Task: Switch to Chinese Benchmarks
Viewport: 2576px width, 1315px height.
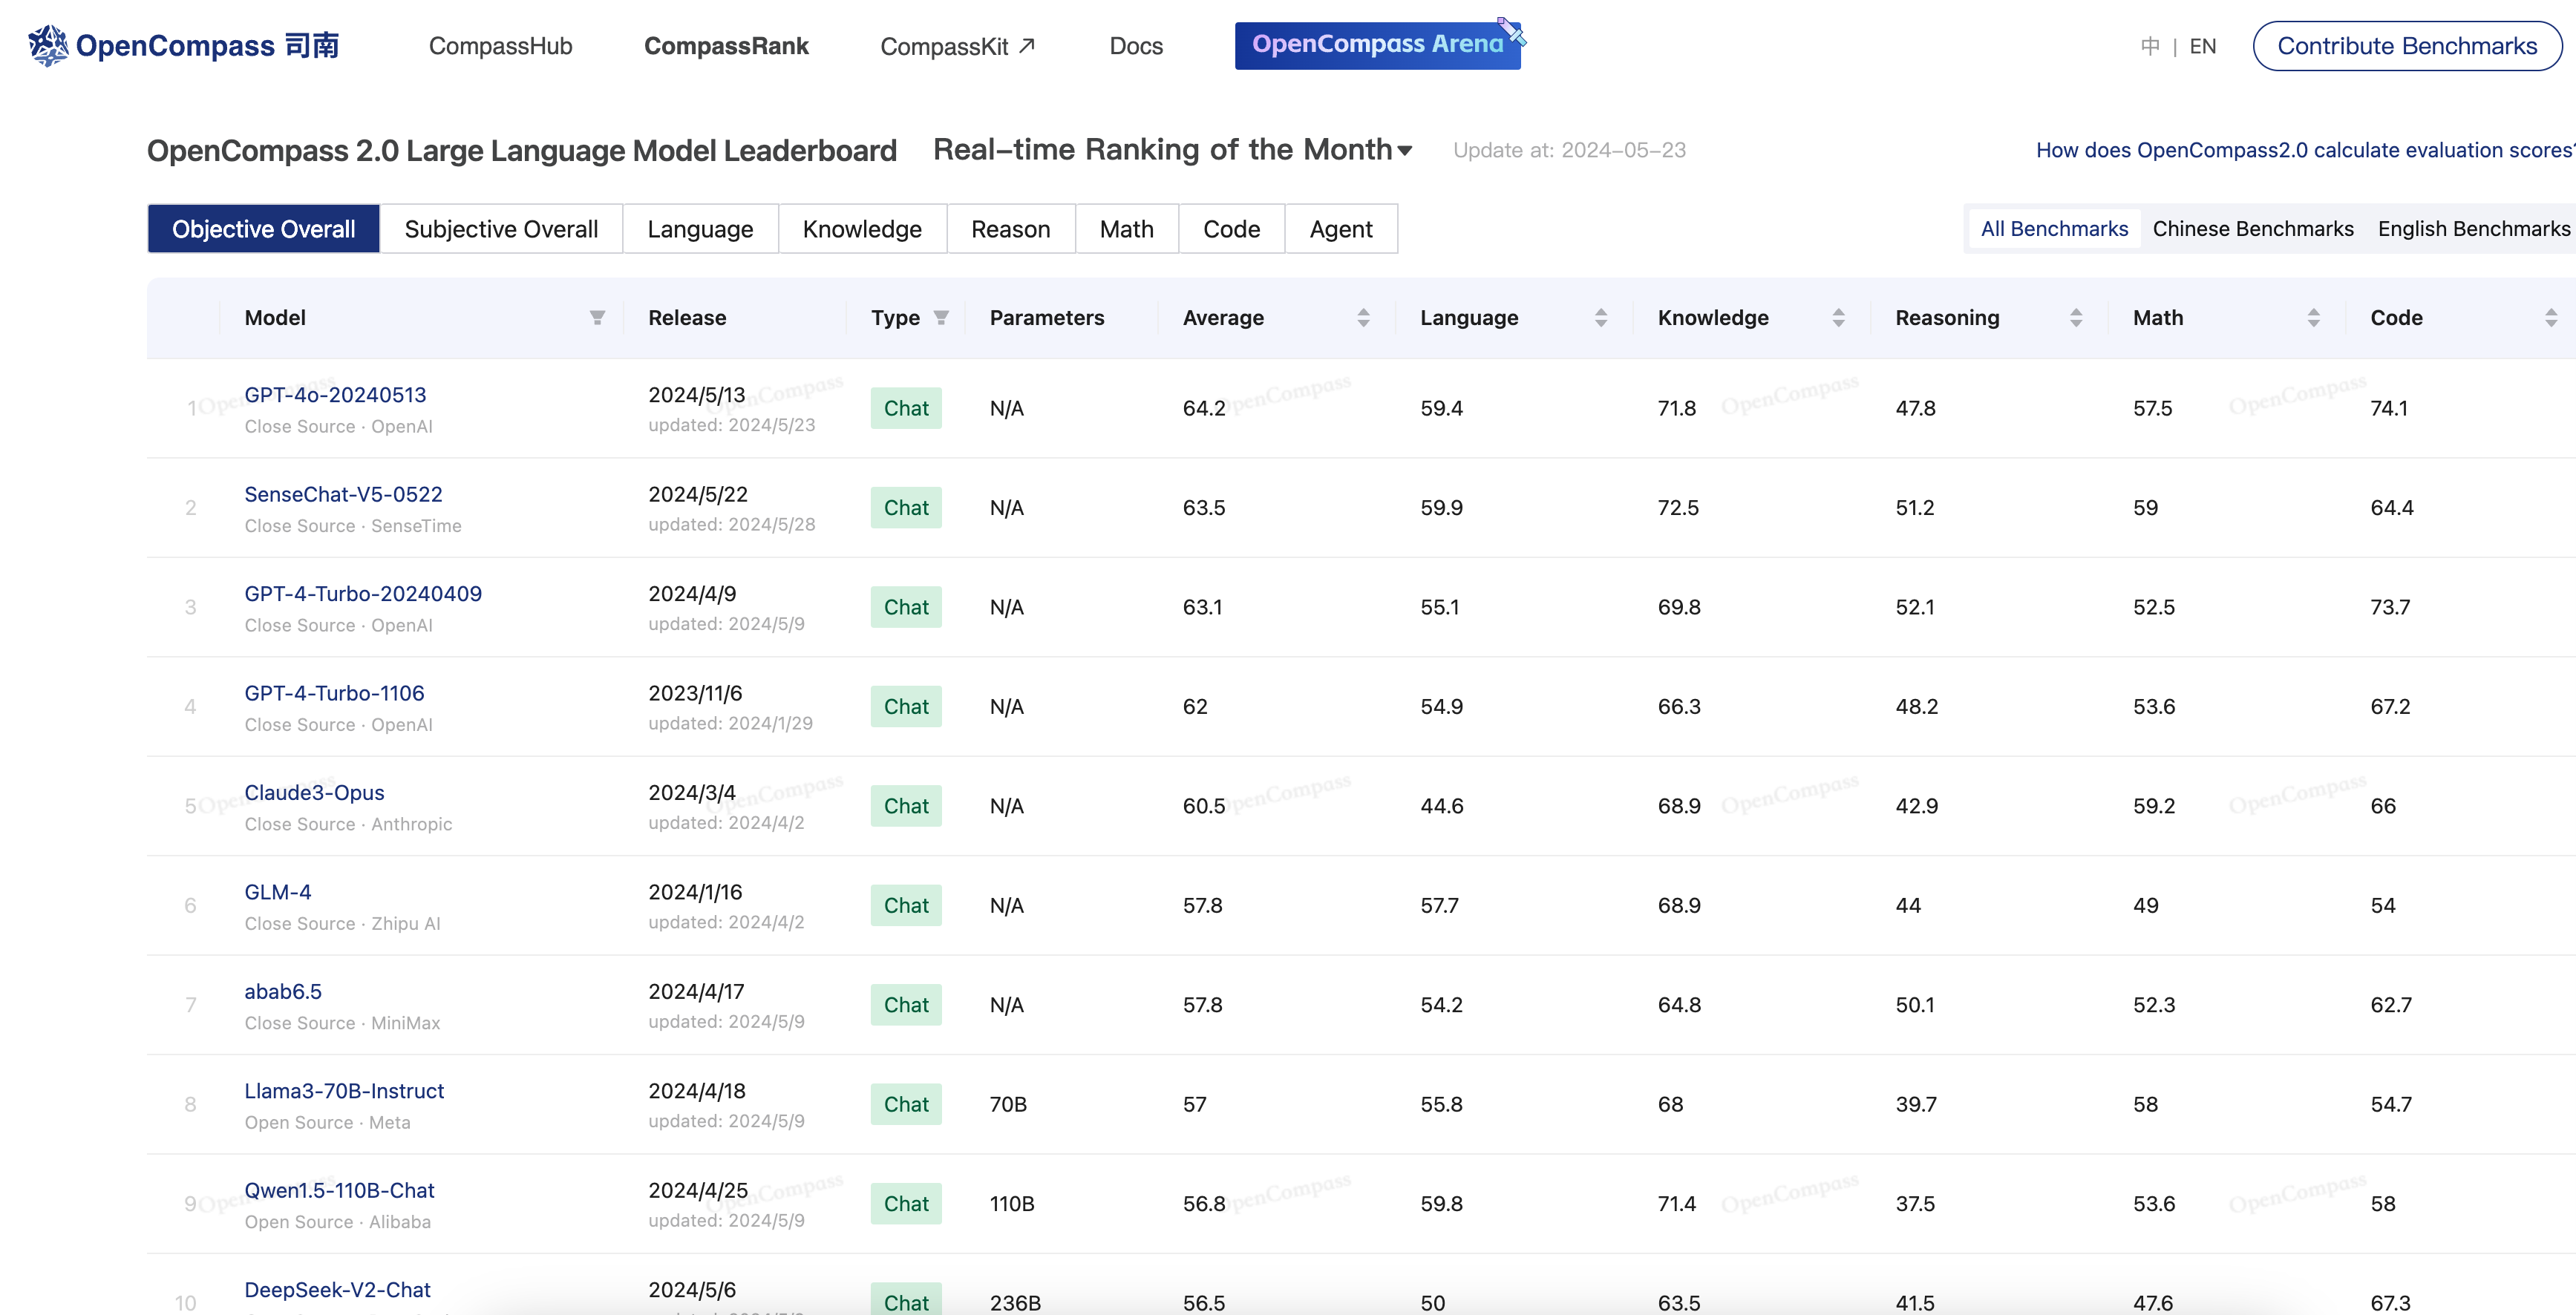Action: 2253,228
